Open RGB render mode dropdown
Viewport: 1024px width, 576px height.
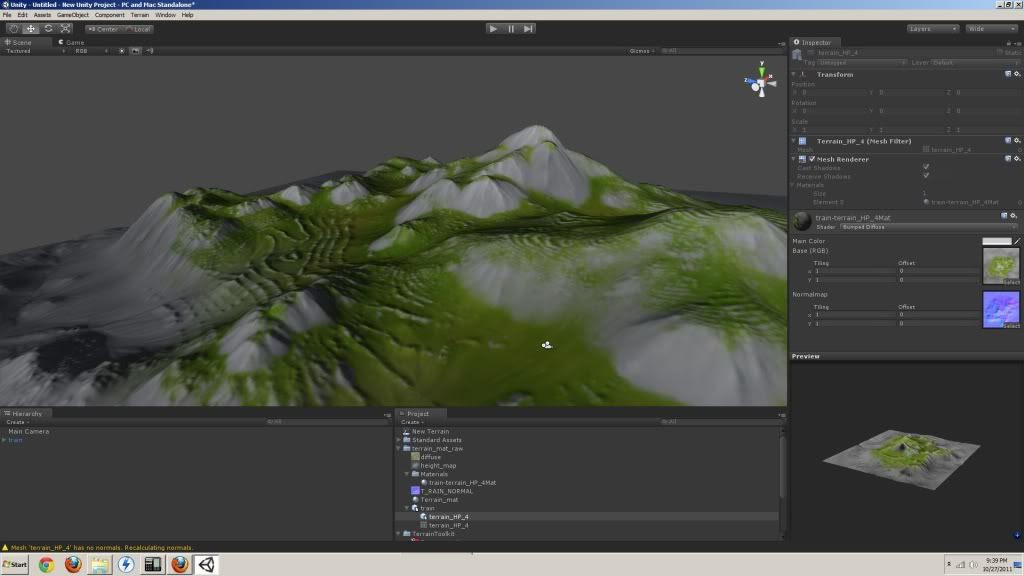point(91,51)
